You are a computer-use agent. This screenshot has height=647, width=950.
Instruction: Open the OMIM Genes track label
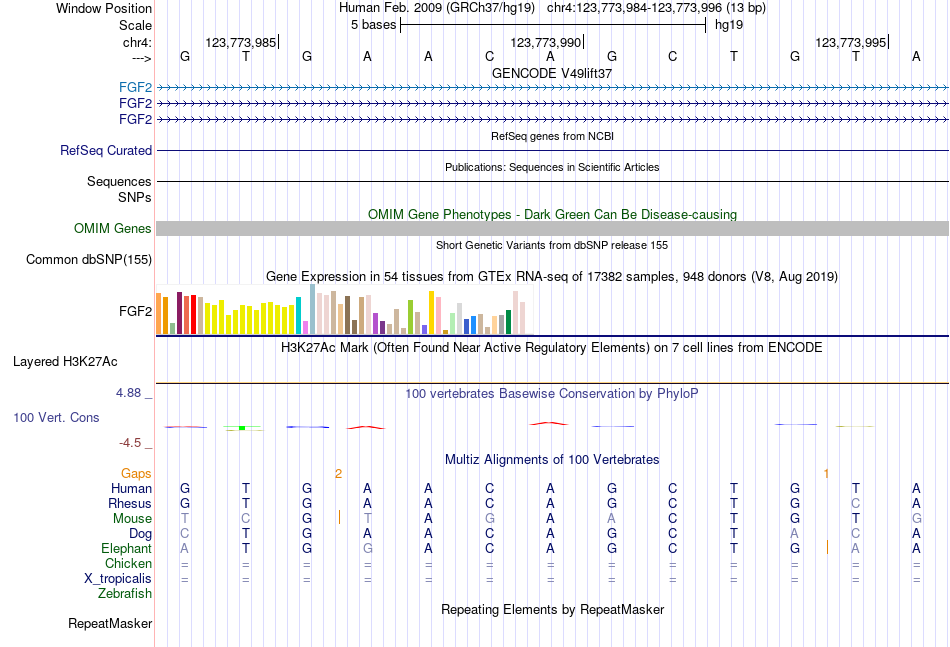[112, 228]
